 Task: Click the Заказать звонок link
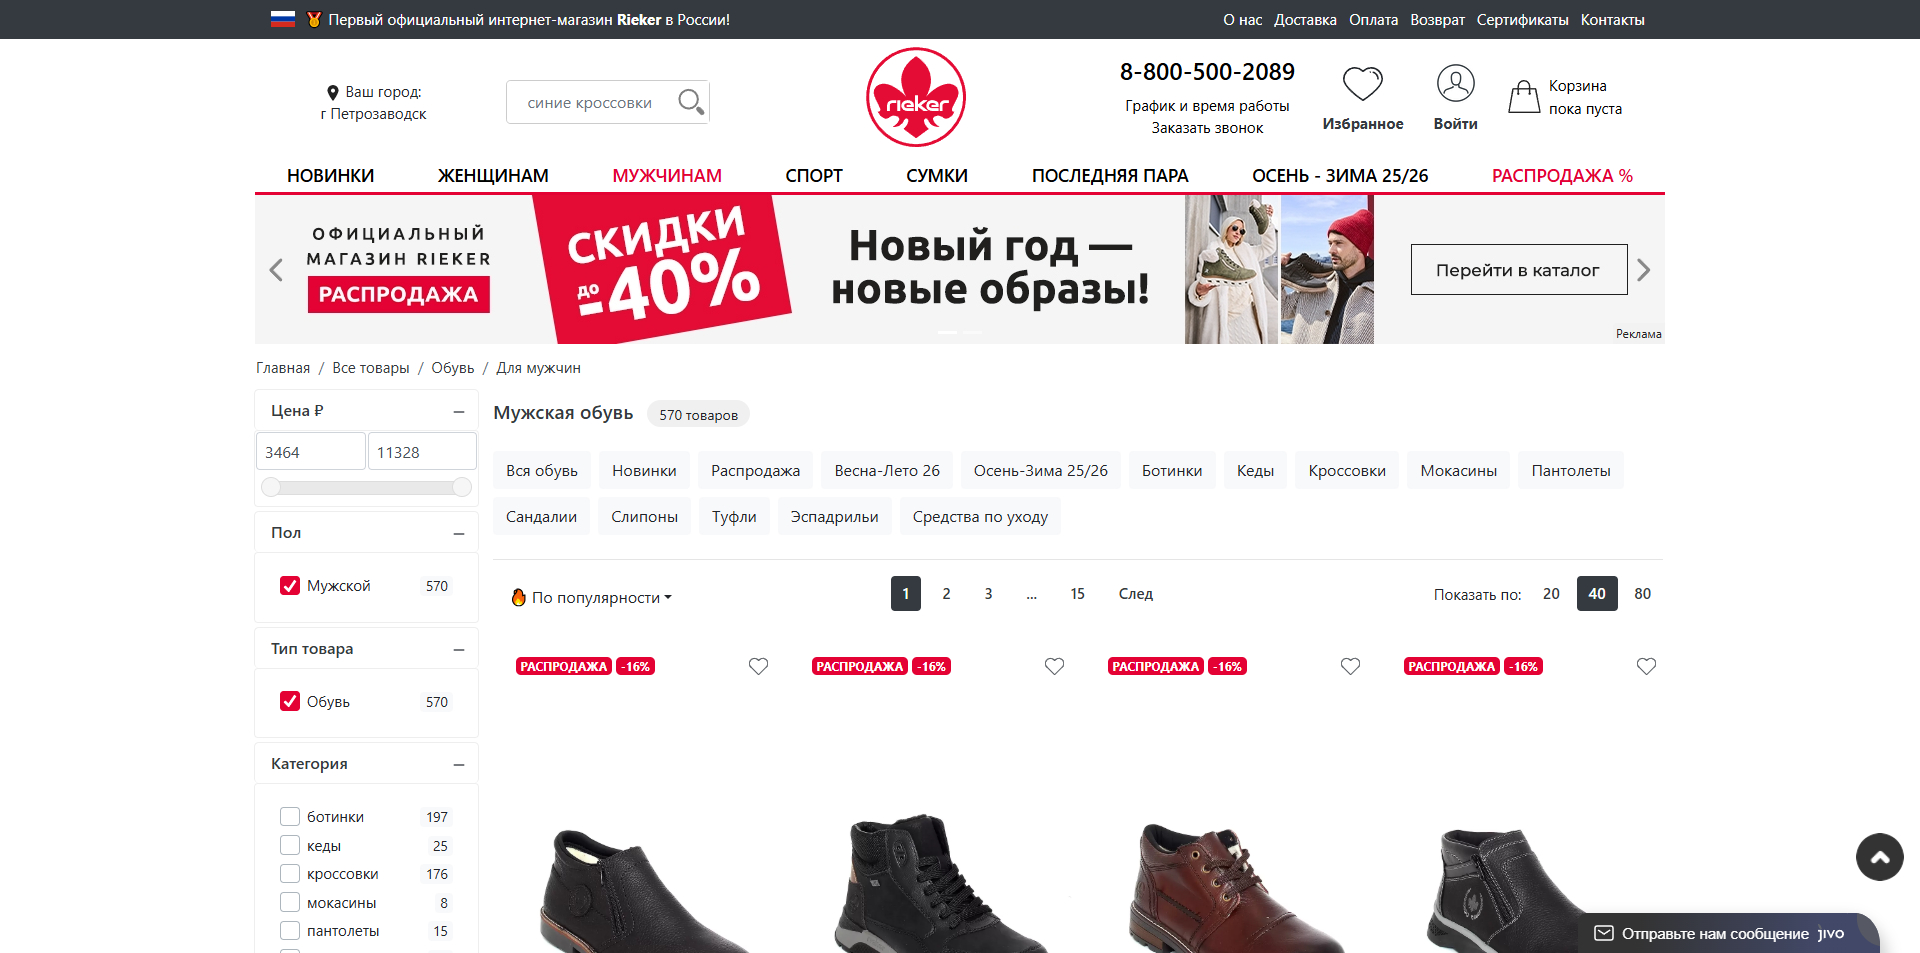tap(1207, 128)
